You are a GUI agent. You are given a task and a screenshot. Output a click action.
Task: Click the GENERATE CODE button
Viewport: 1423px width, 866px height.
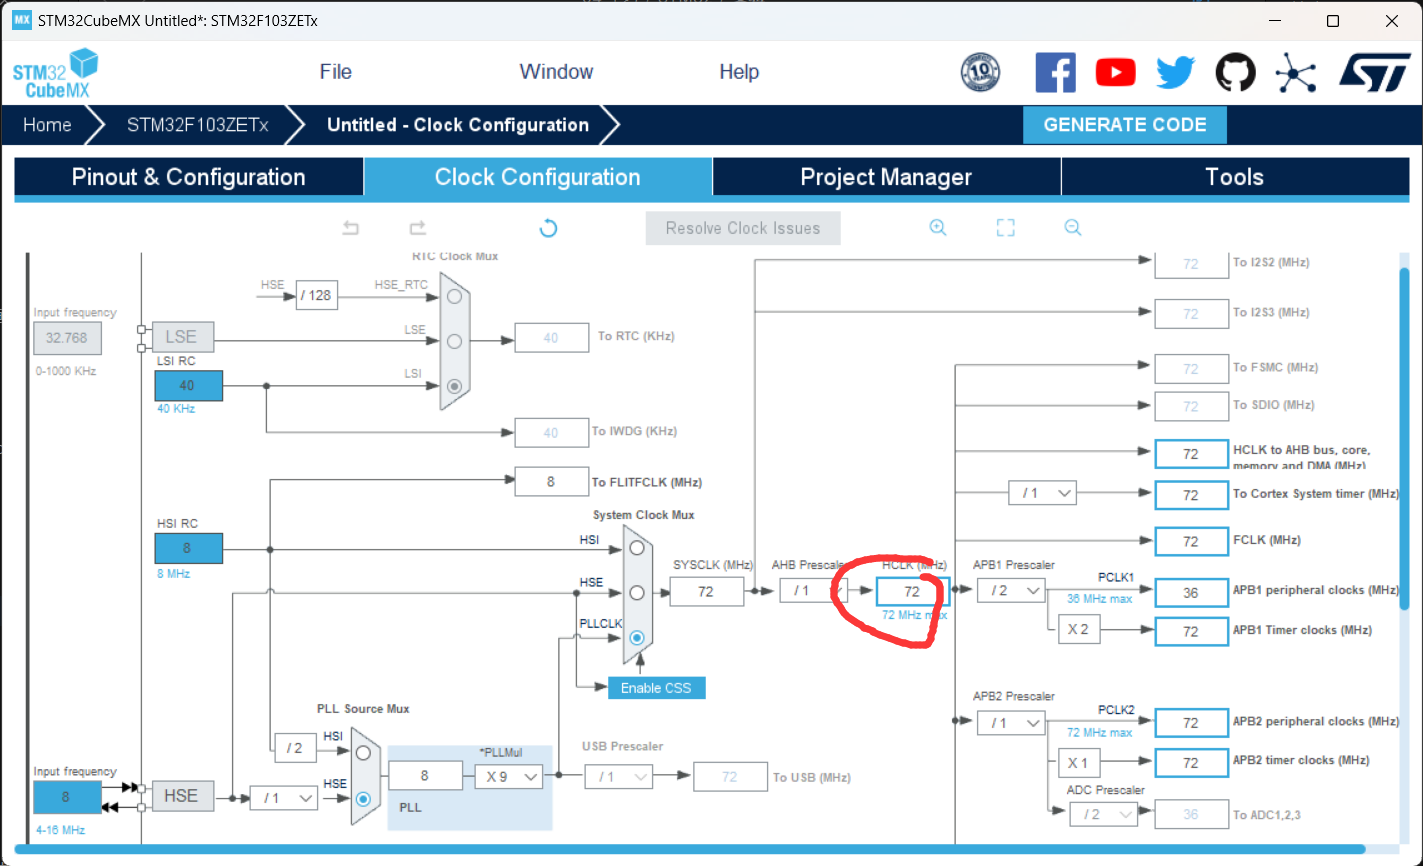(1125, 125)
